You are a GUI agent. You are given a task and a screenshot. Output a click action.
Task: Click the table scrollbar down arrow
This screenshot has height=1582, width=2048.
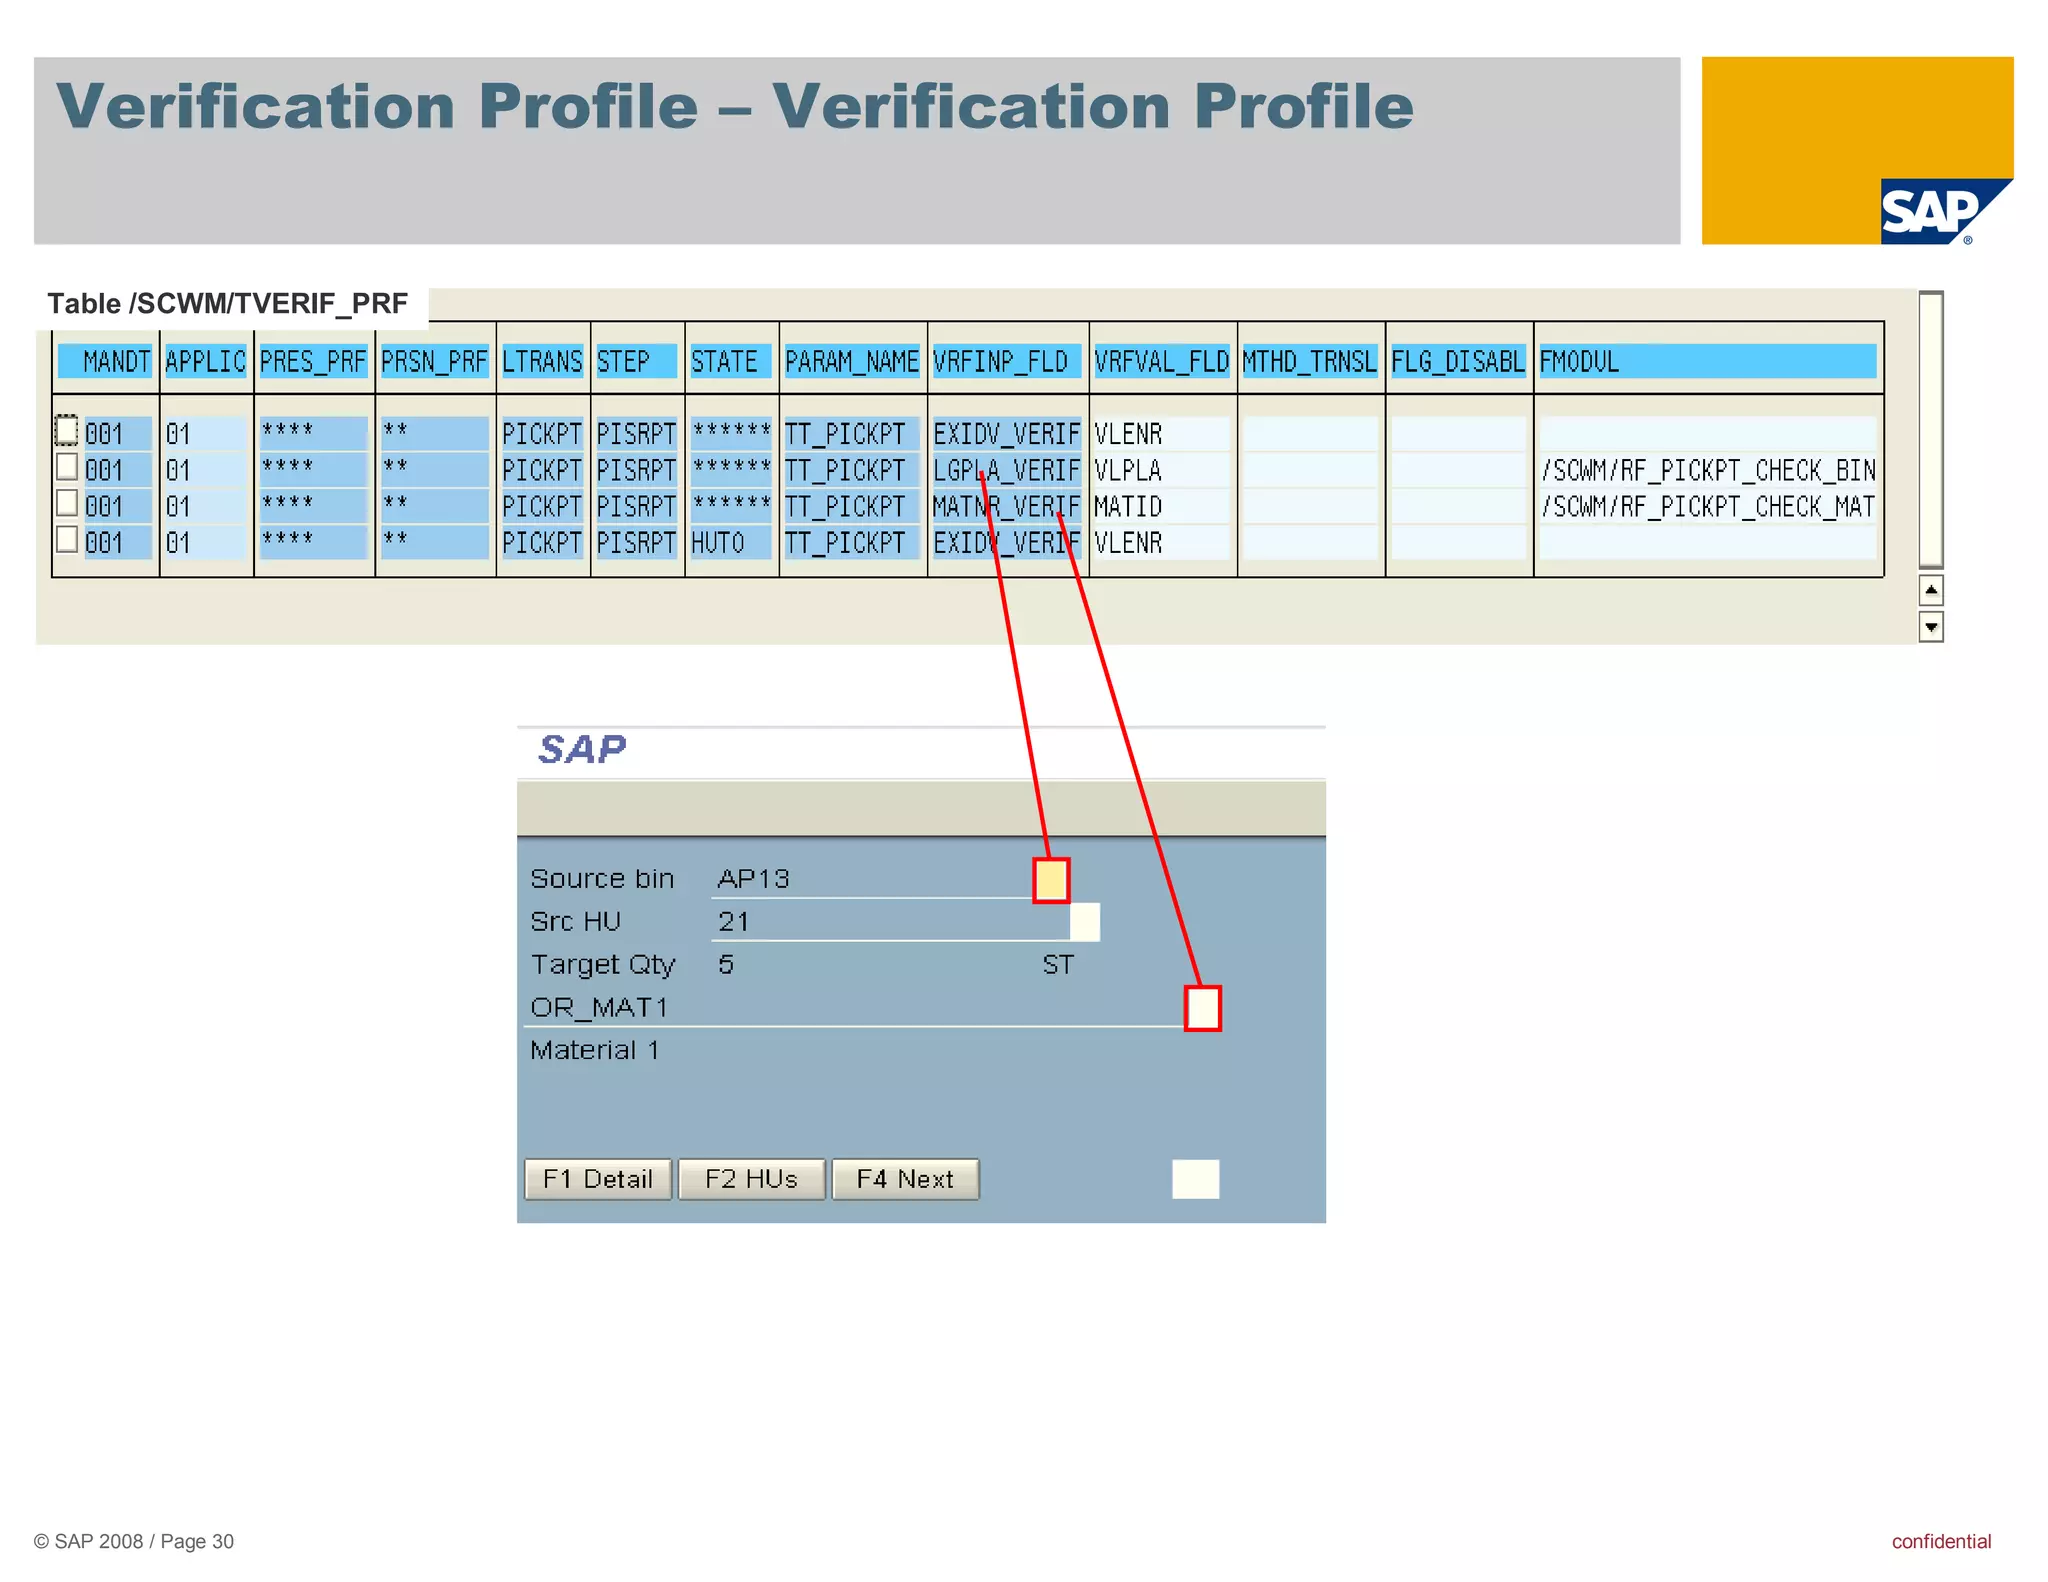coord(1931,628)
